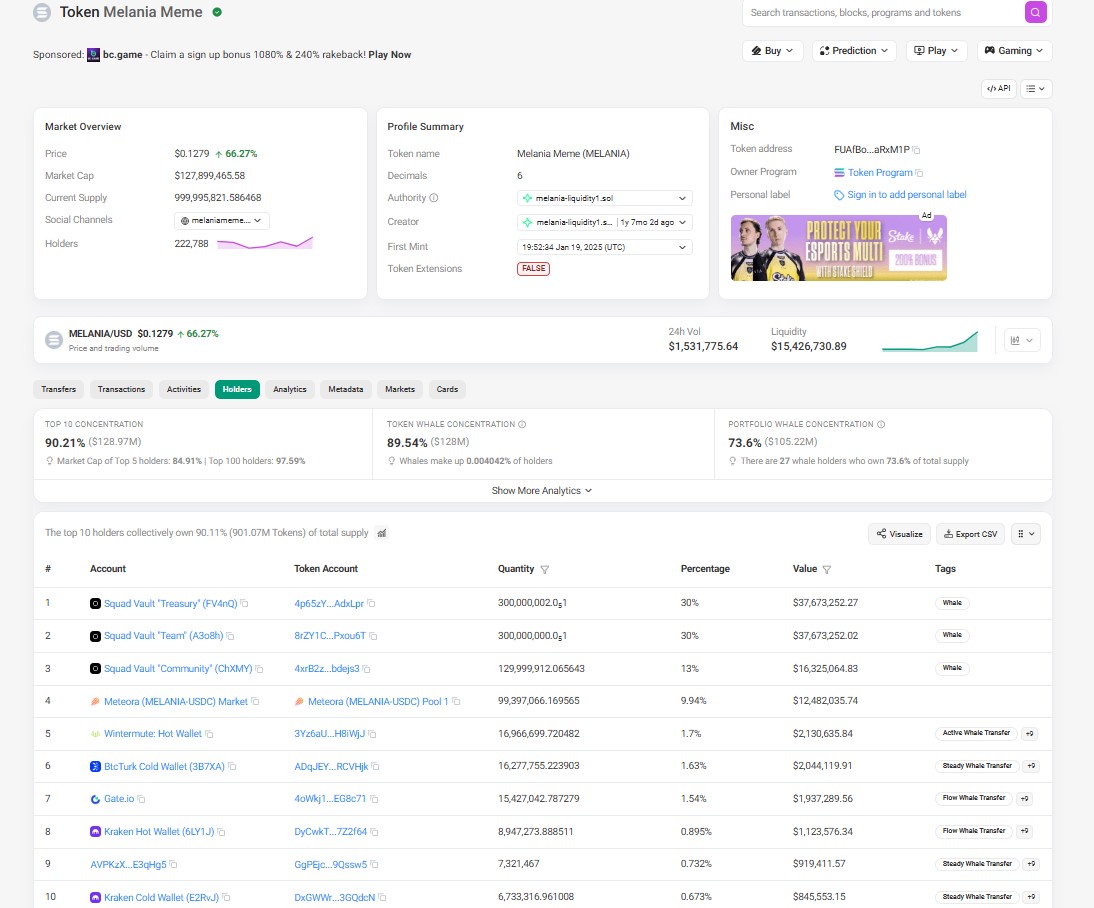Copy the Squad Vault Treasury account address
Image resolution: width=1094 pixels, height=908 pixels.
coord(244,603)
